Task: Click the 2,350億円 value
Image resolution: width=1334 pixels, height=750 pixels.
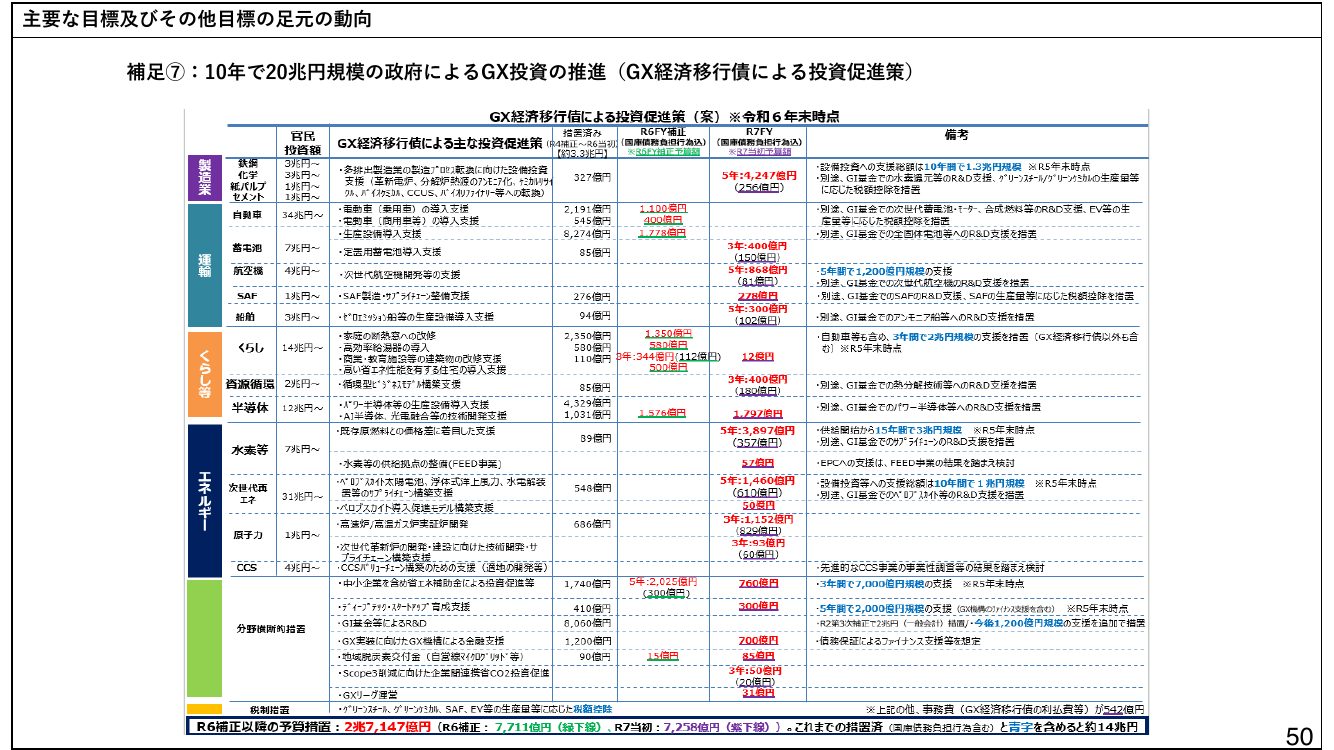Action: coord(587,336)
